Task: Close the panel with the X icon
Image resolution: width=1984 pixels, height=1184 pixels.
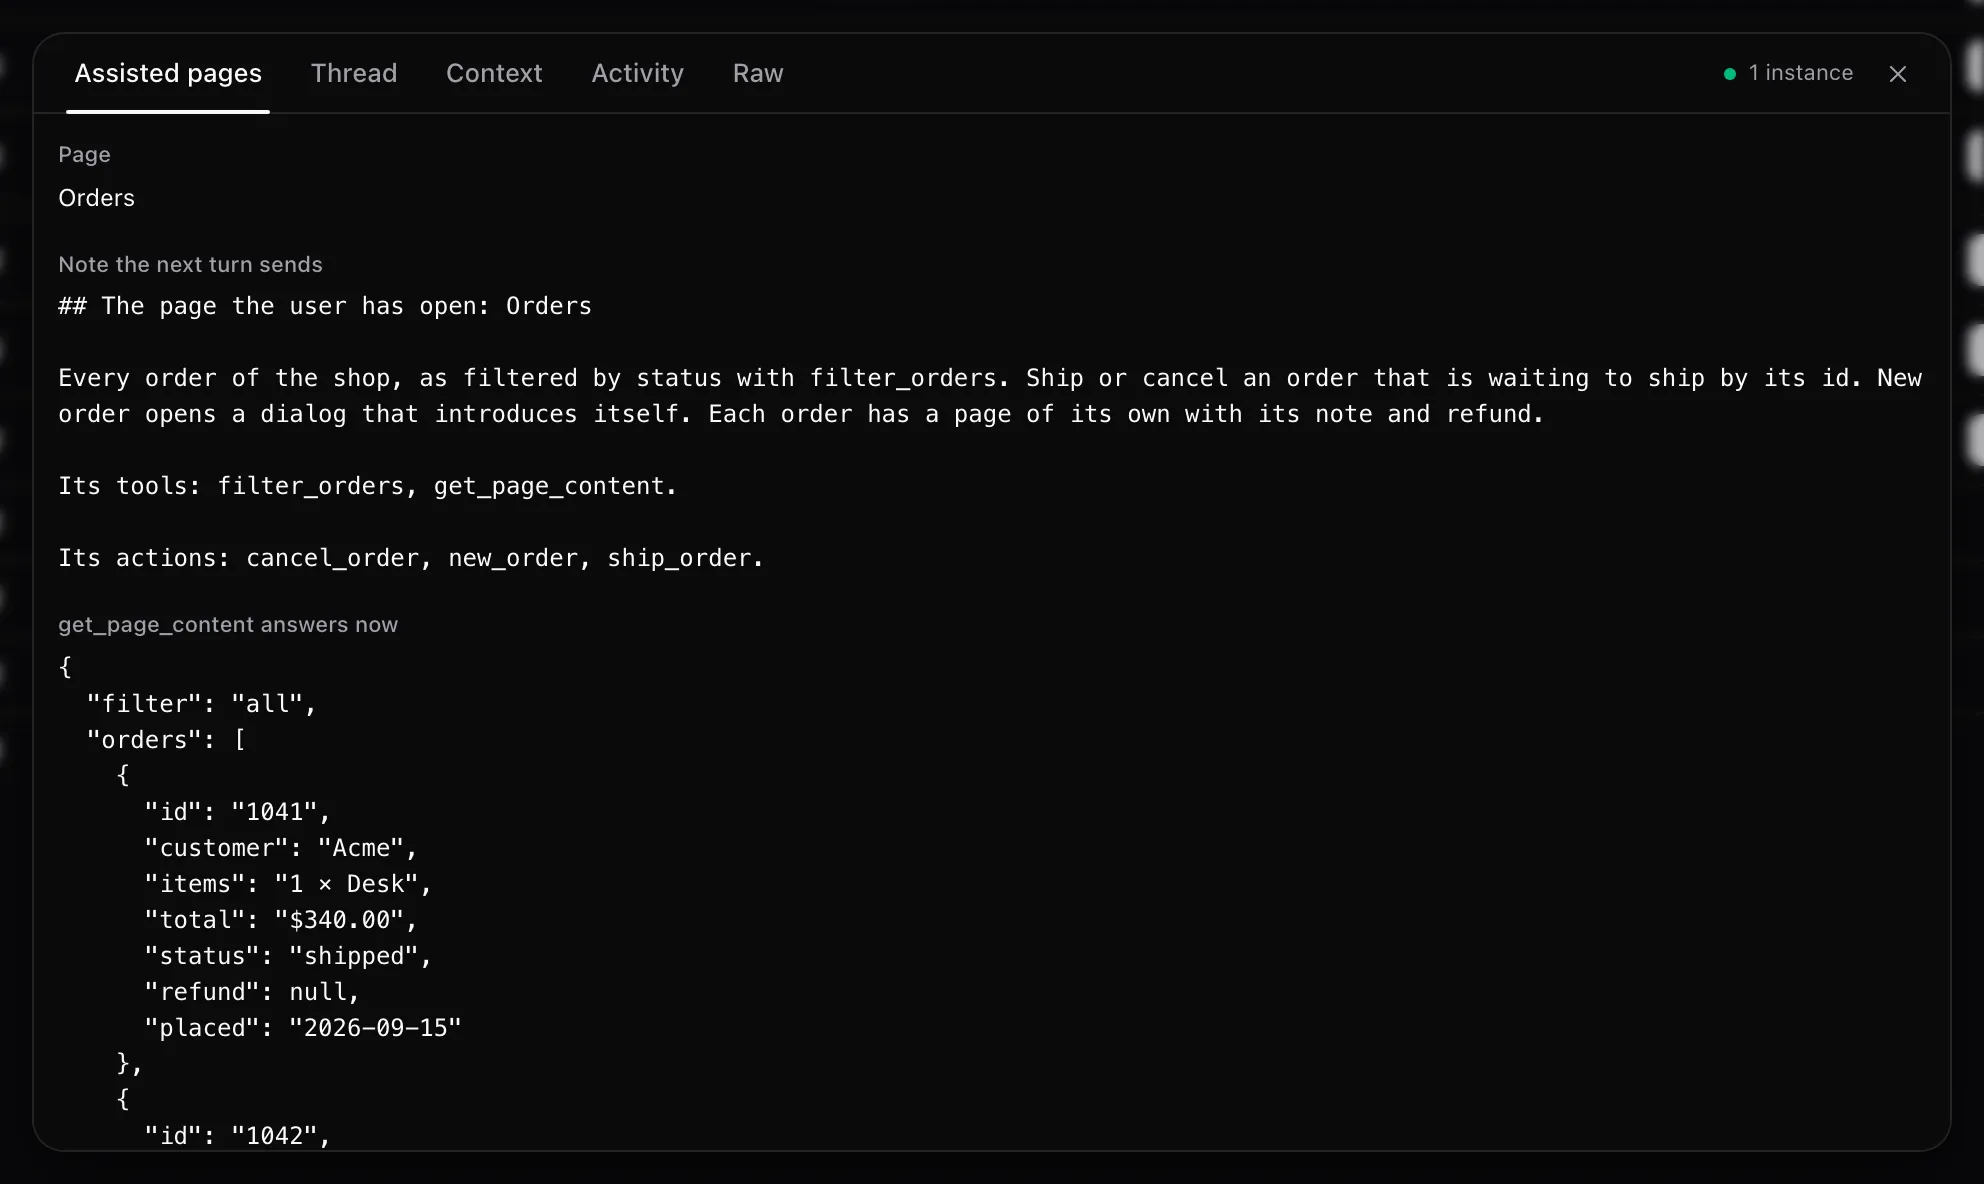Action: (x=1898, y=74)
